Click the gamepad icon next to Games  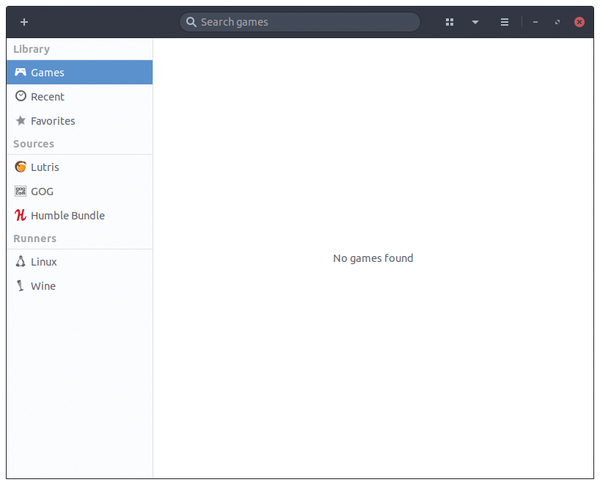click(x=20, y=72)
